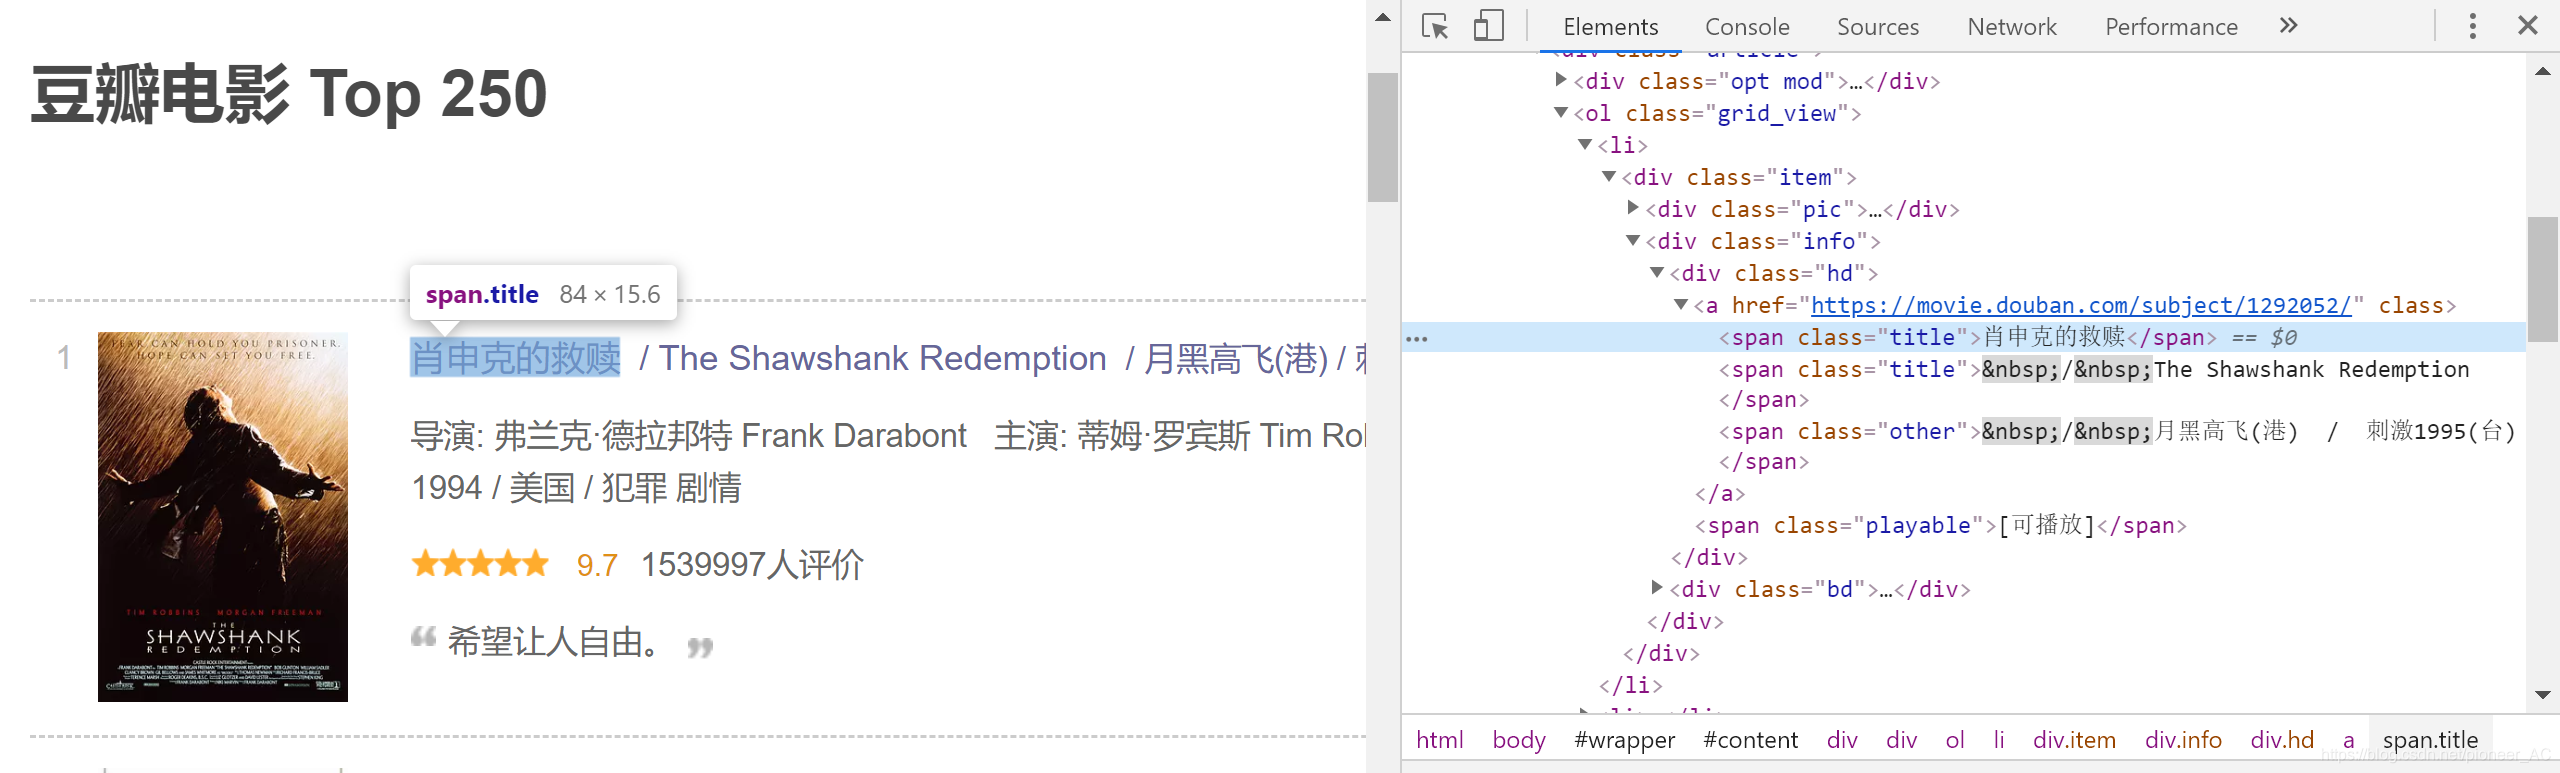
Task: Switch to the Console tab
Action: pos(1747,27)
